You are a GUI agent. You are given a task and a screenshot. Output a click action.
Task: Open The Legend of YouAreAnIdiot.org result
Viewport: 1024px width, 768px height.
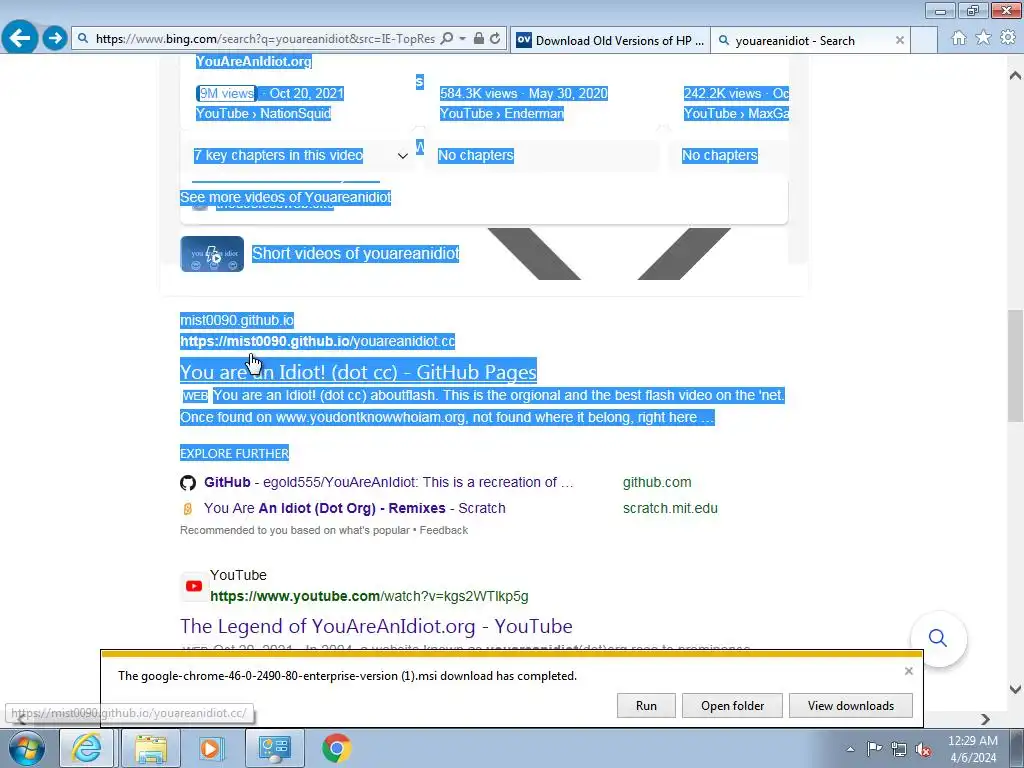tap(376, 626)
